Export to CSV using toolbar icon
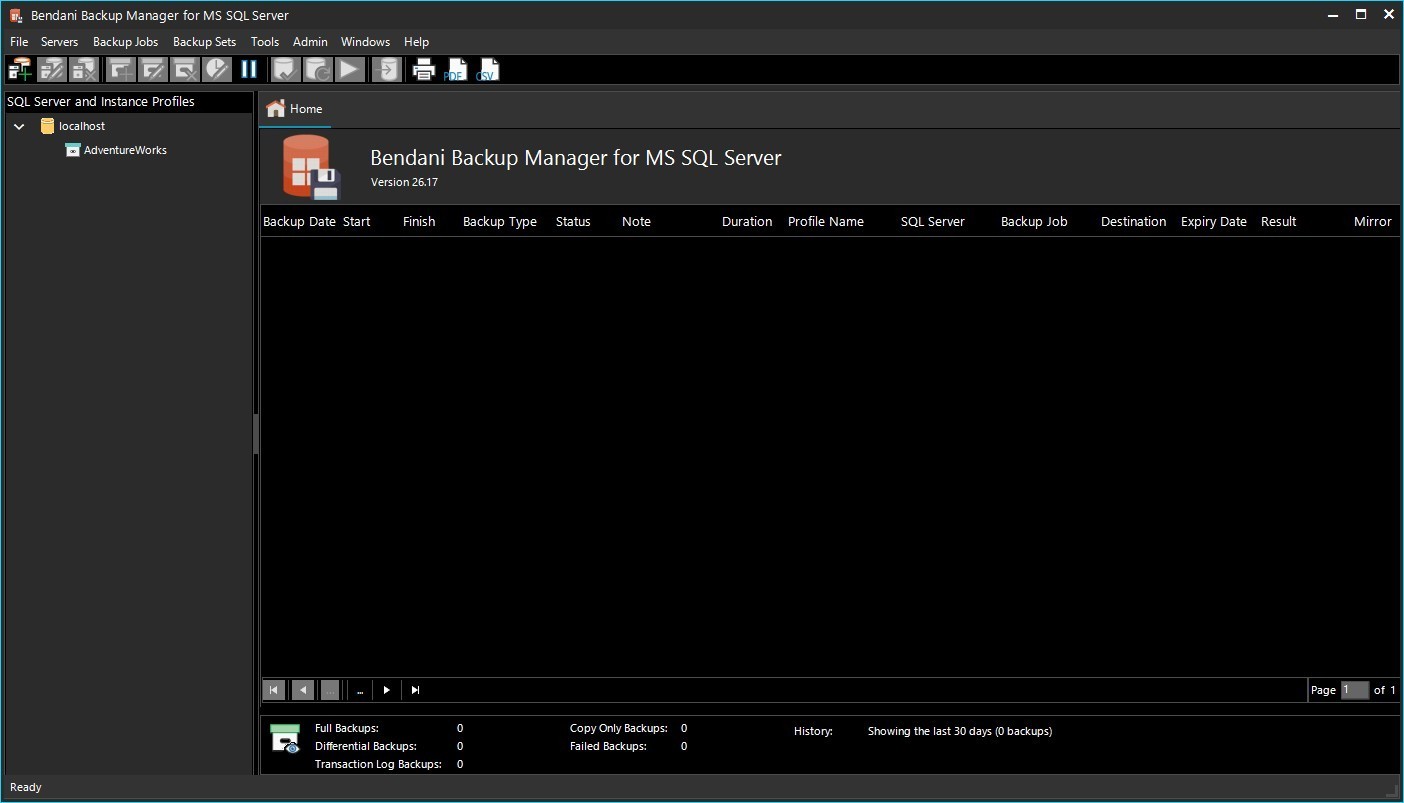1404x803 pixels. click(x=487, y=69)
